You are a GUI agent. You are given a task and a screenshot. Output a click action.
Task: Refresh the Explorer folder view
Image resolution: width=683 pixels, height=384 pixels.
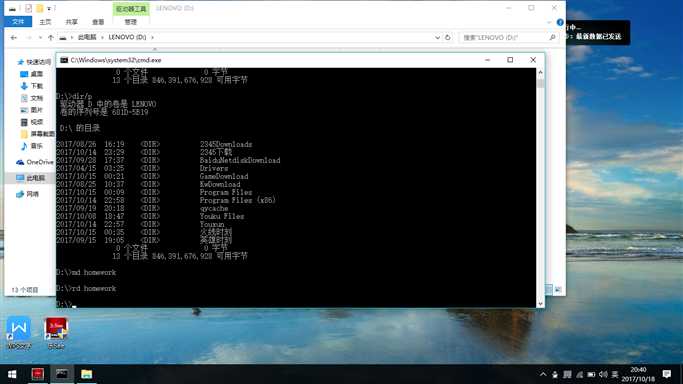click(x=447, y=38)
